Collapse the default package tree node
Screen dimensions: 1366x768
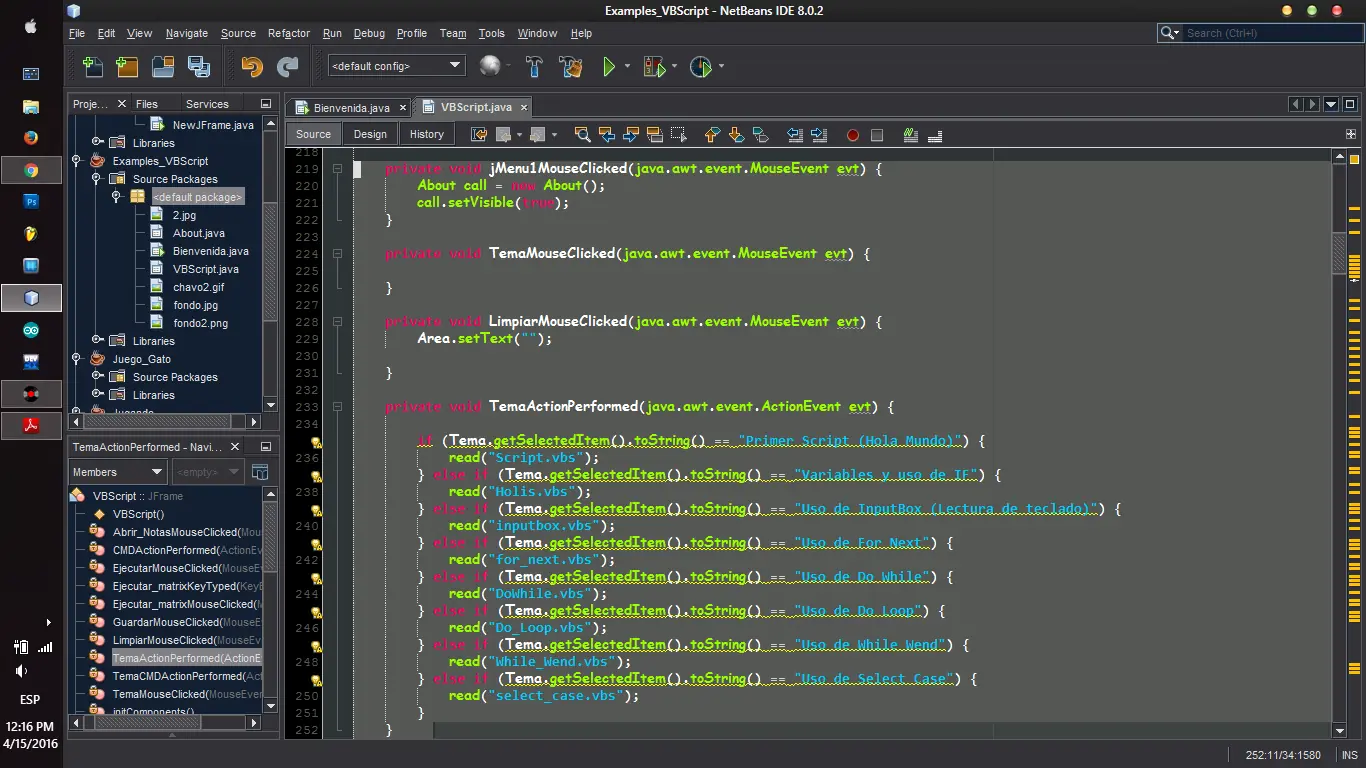tap(116, 197)
